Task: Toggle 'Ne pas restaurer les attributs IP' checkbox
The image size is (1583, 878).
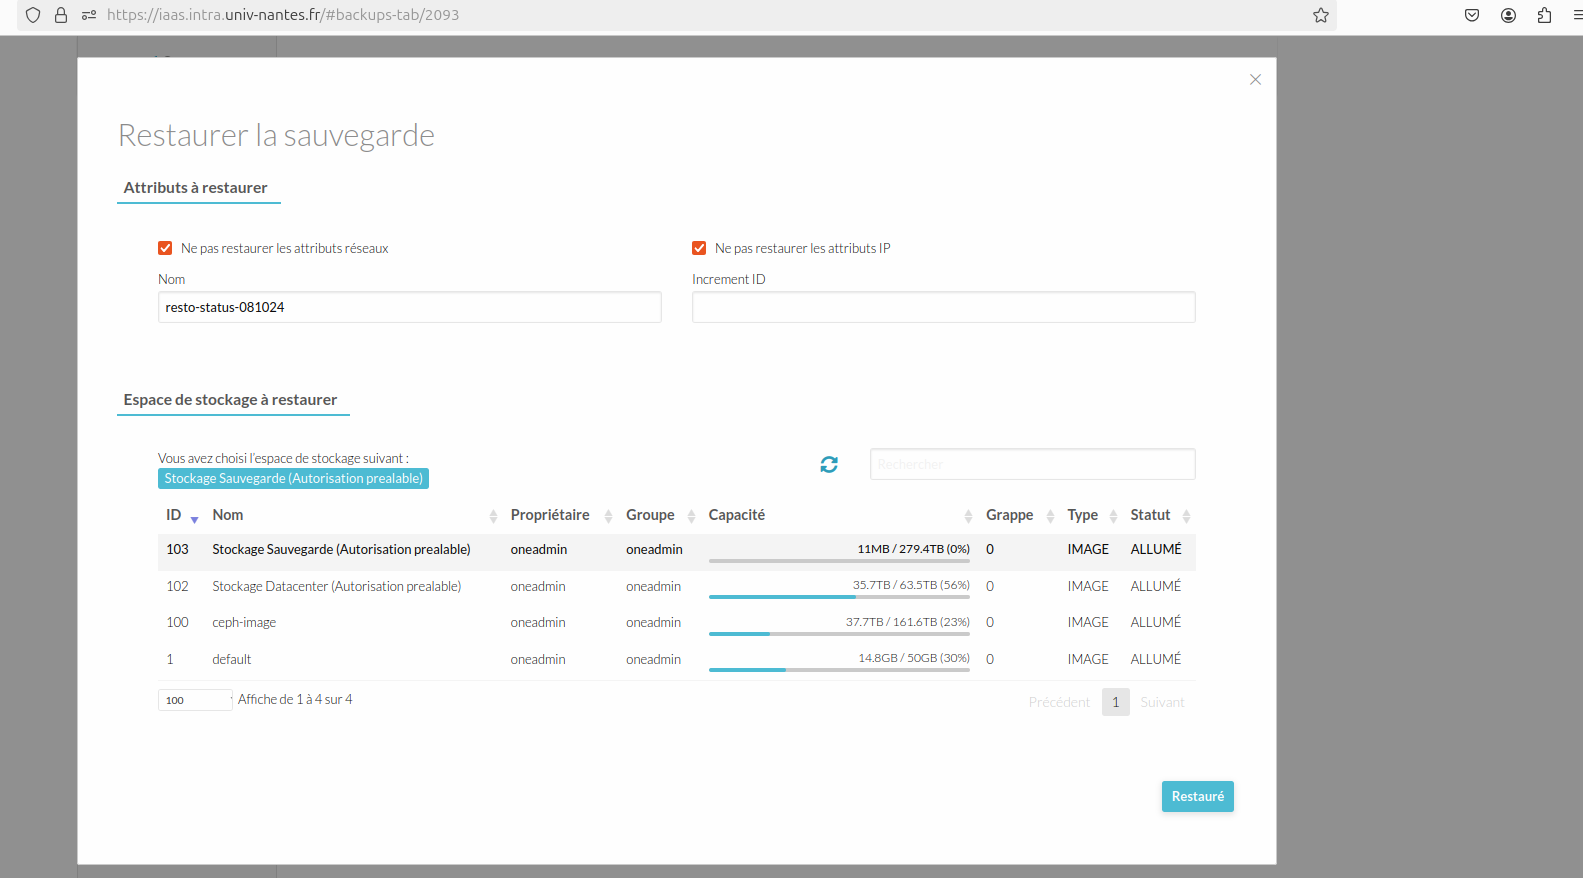Action: pyautogui.click(x=699, y=248)
